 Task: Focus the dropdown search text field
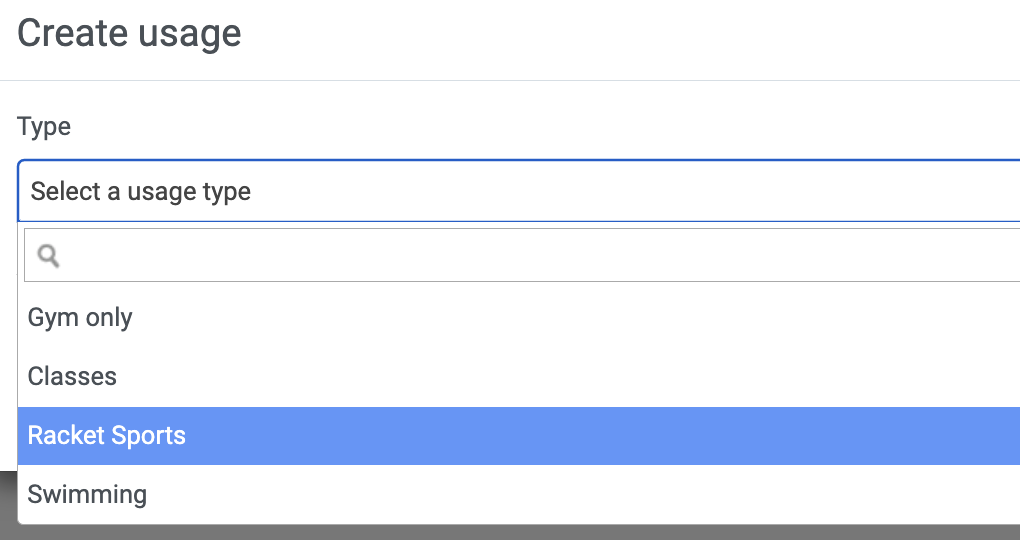tap(522, 255)
